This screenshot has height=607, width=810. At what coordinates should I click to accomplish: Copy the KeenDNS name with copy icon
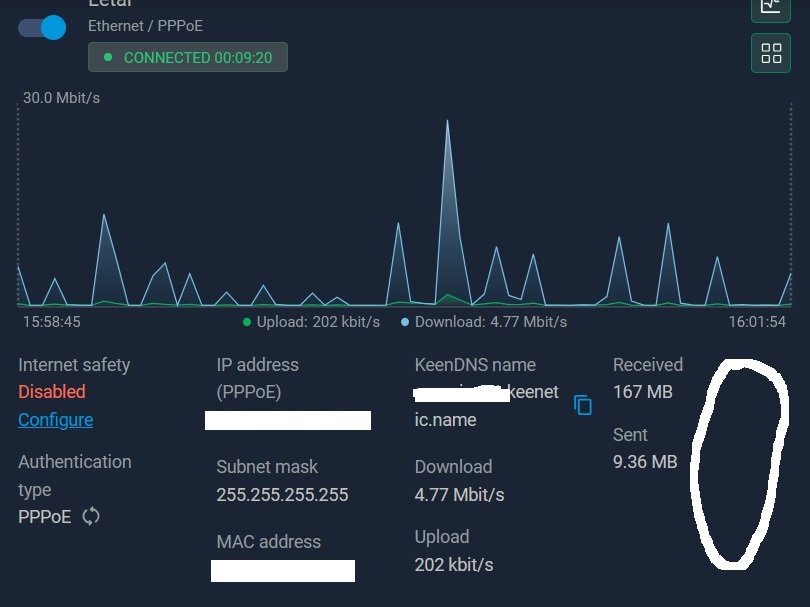583,405
